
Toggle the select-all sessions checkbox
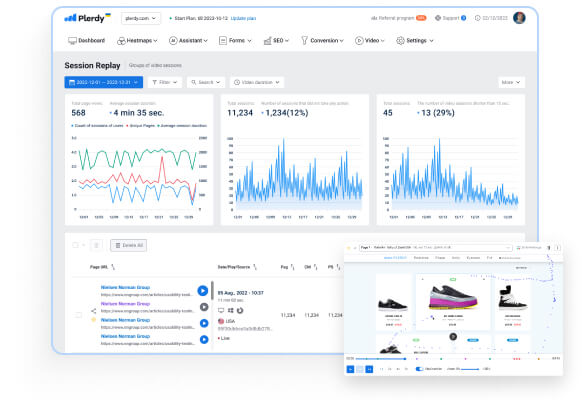[75, 245]
